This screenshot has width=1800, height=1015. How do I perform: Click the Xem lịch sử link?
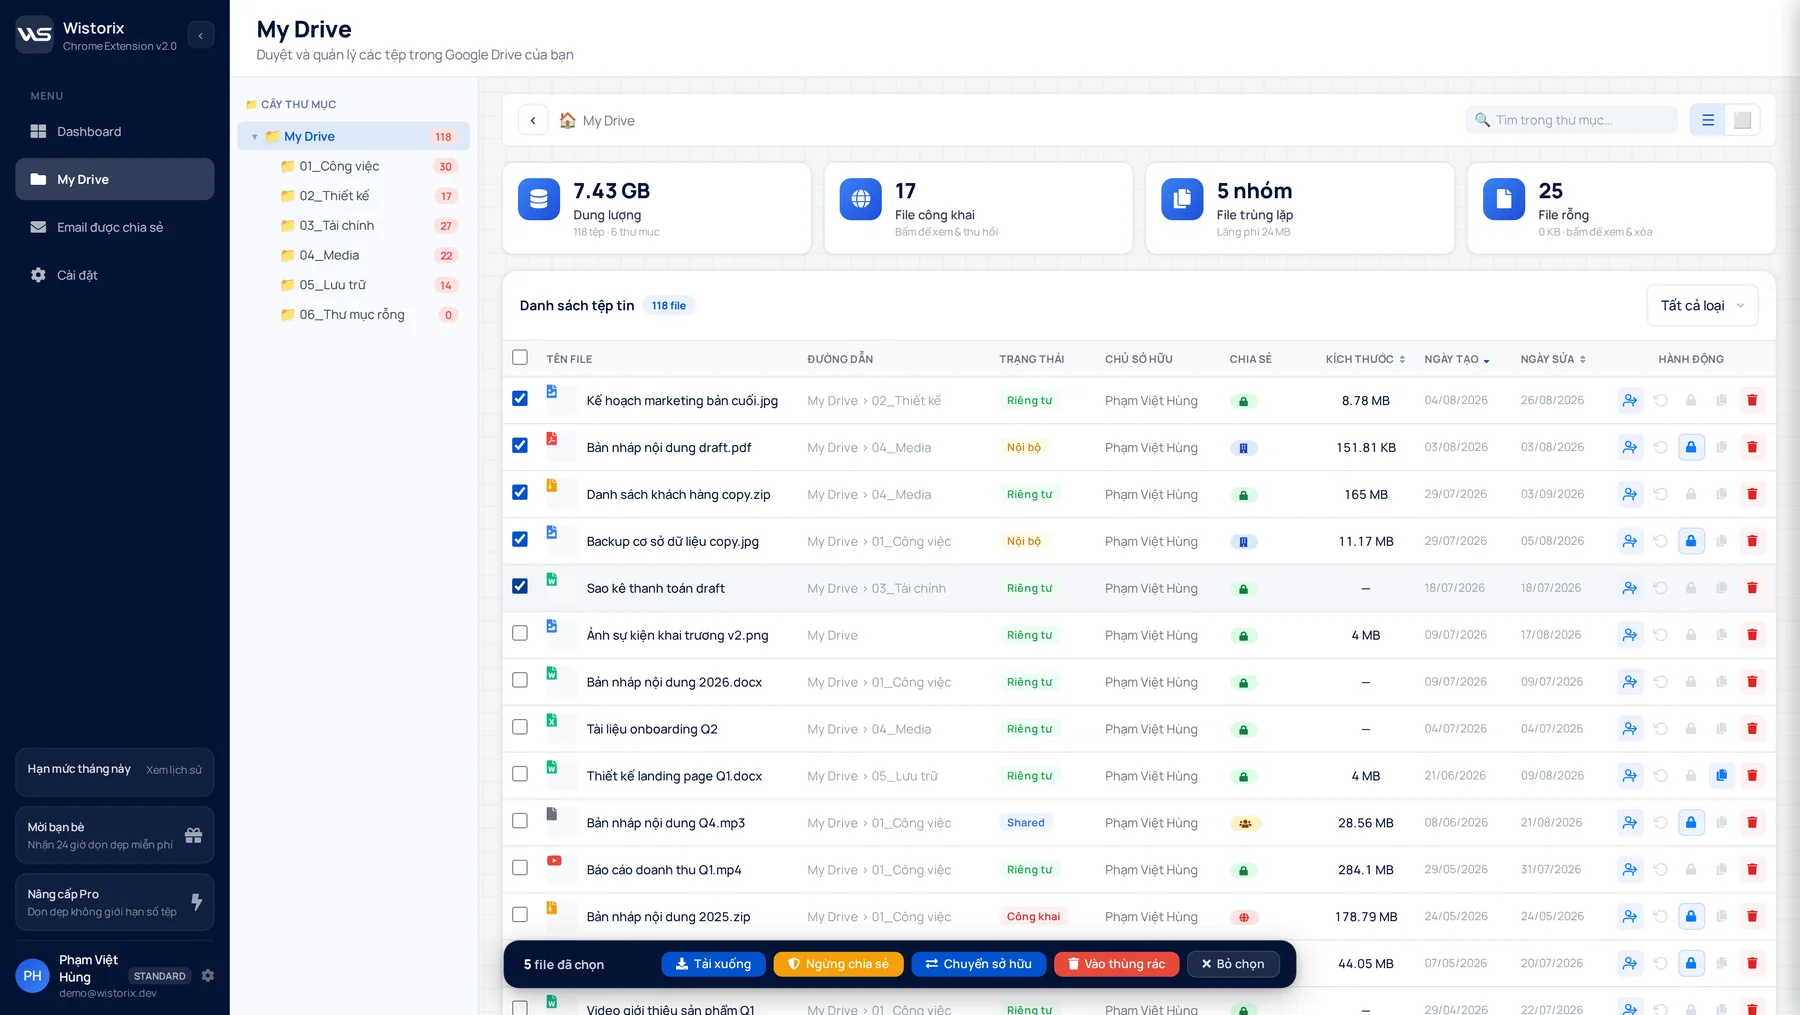[x=174, y=770]
